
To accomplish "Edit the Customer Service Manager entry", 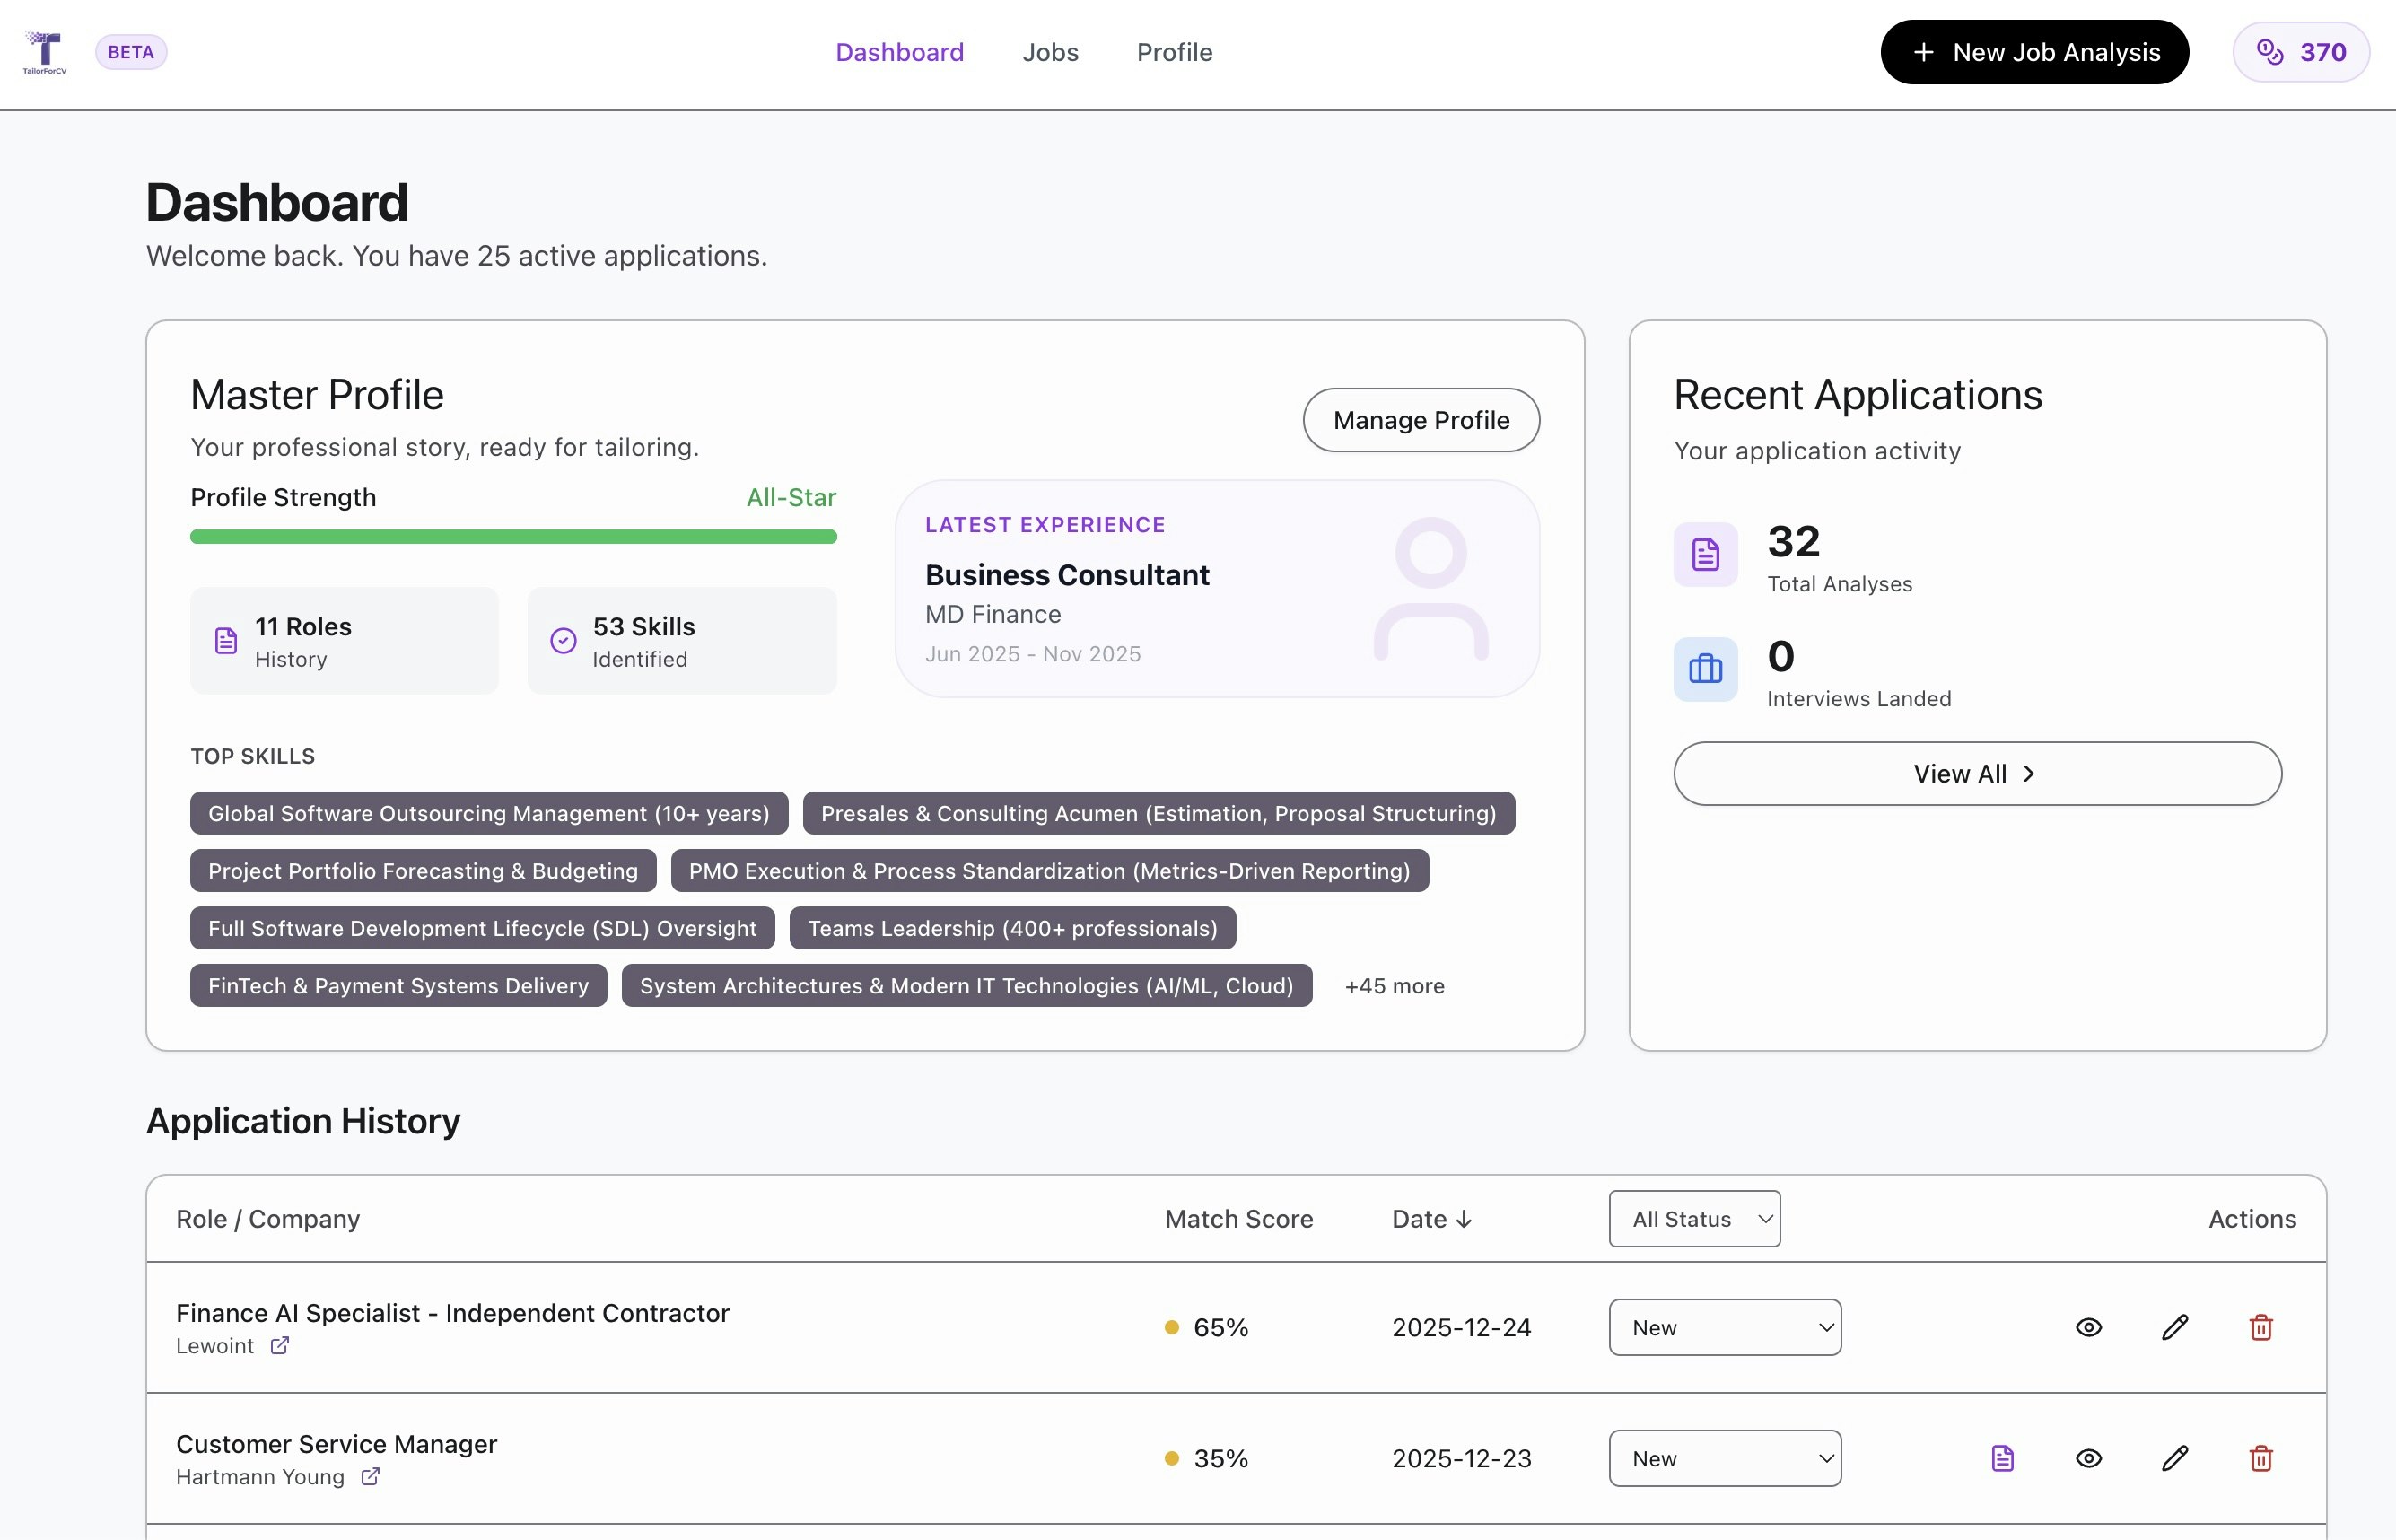I will click(x=2174, y=1458).
